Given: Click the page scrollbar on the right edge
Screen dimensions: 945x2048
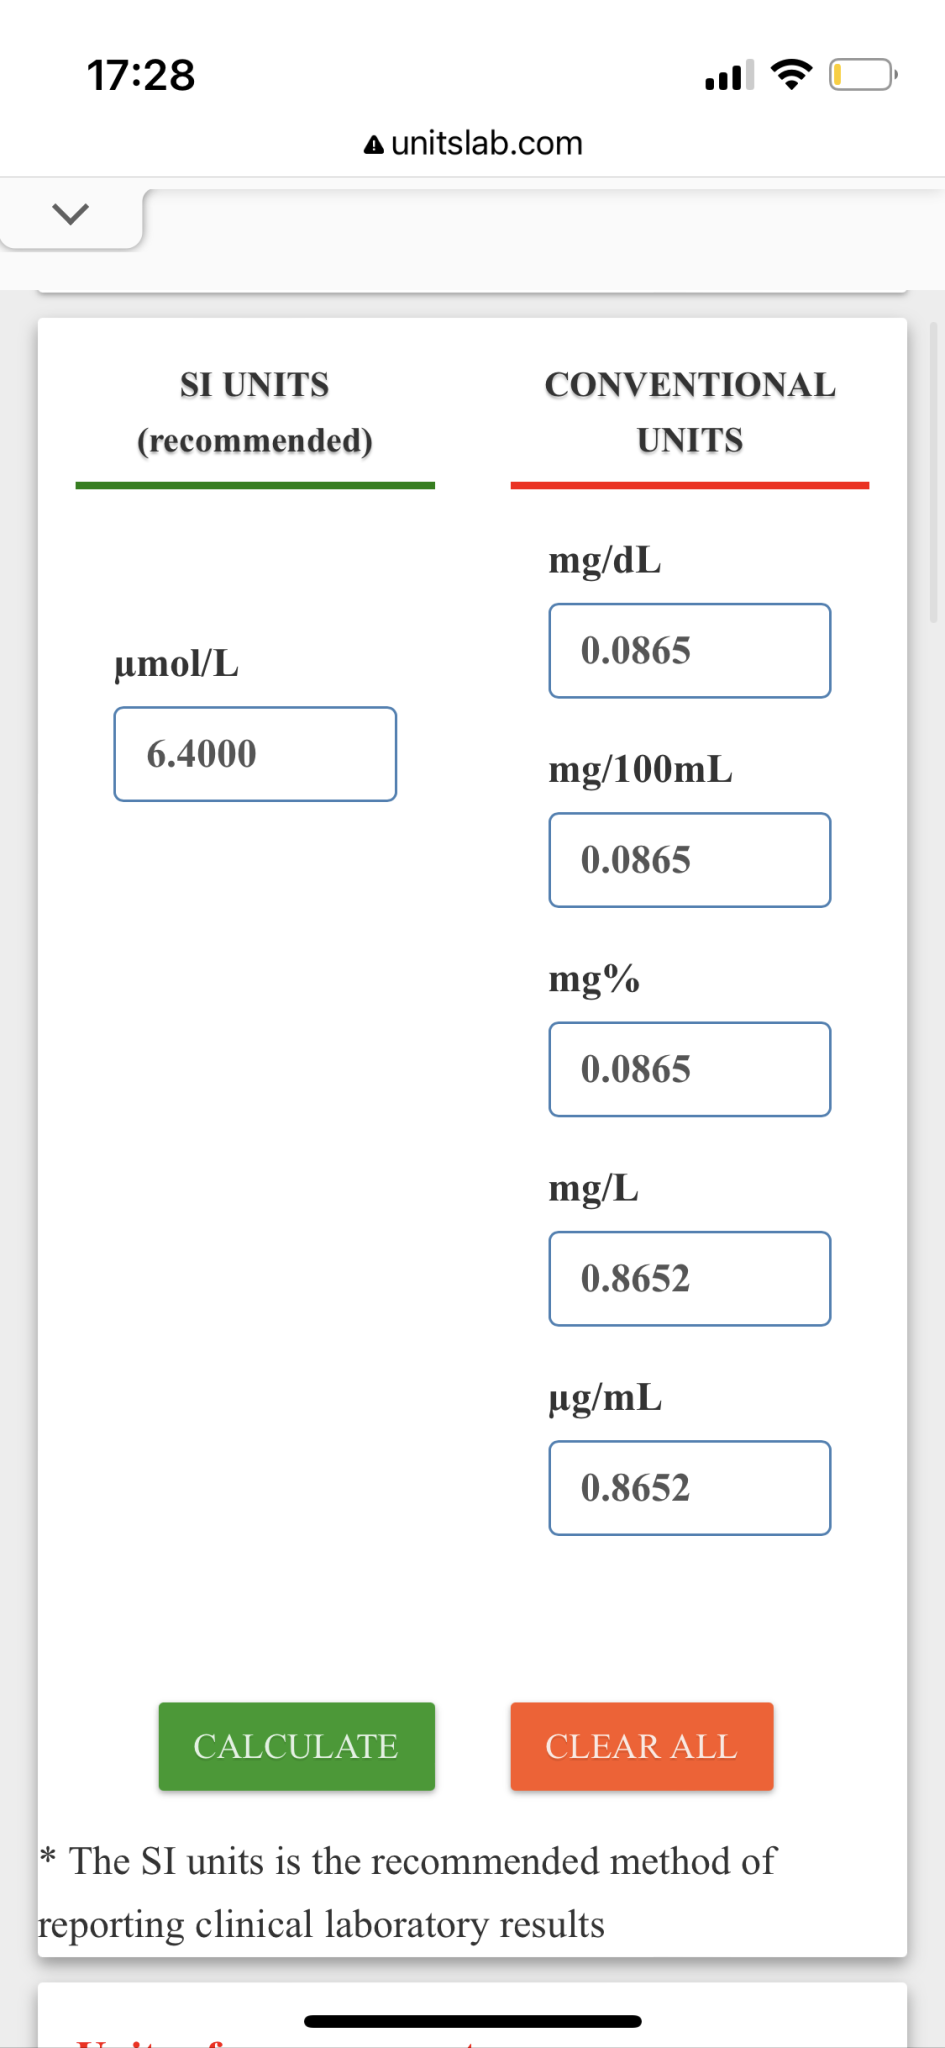Looking at the screenshot, I should [x=933, y=472].
